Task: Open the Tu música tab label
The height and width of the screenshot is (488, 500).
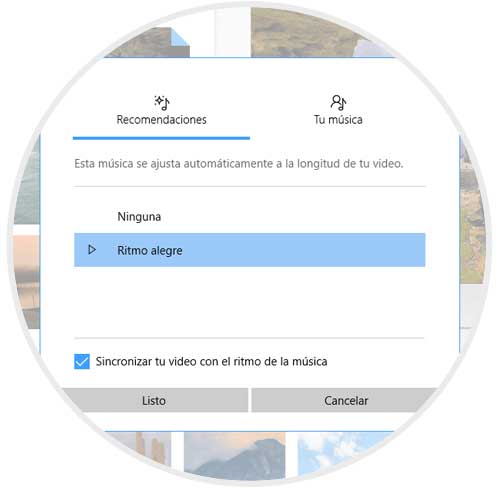Action: 338,120
